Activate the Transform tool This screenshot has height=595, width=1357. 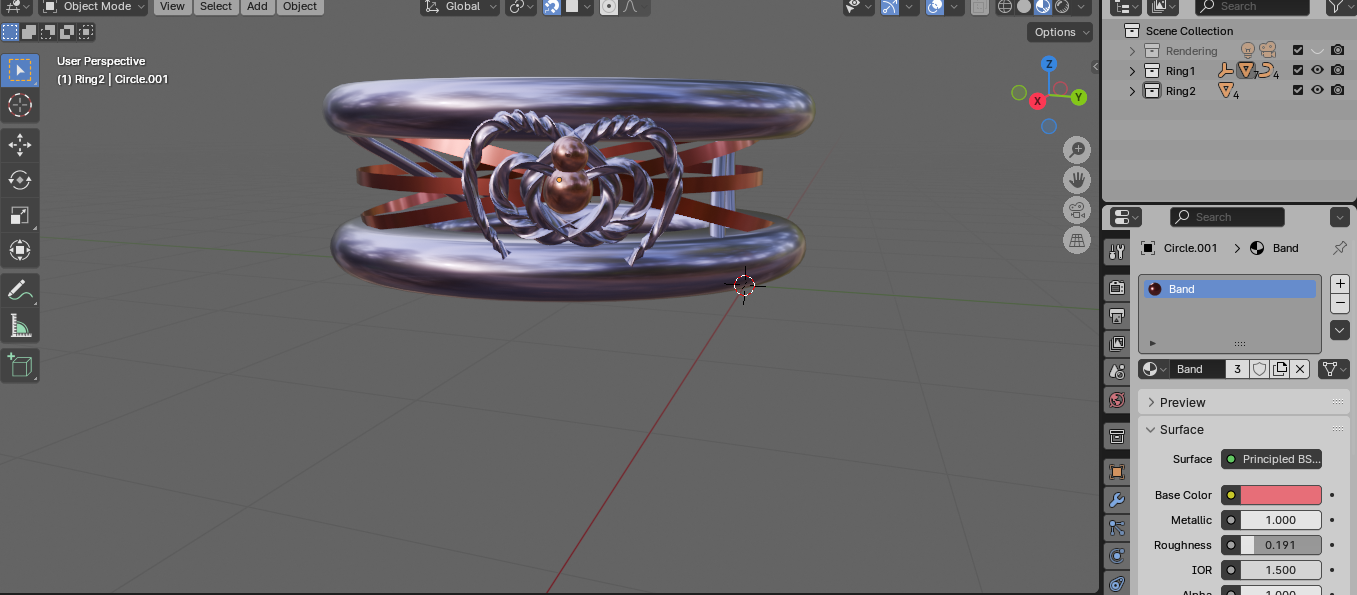coord(20,250)
